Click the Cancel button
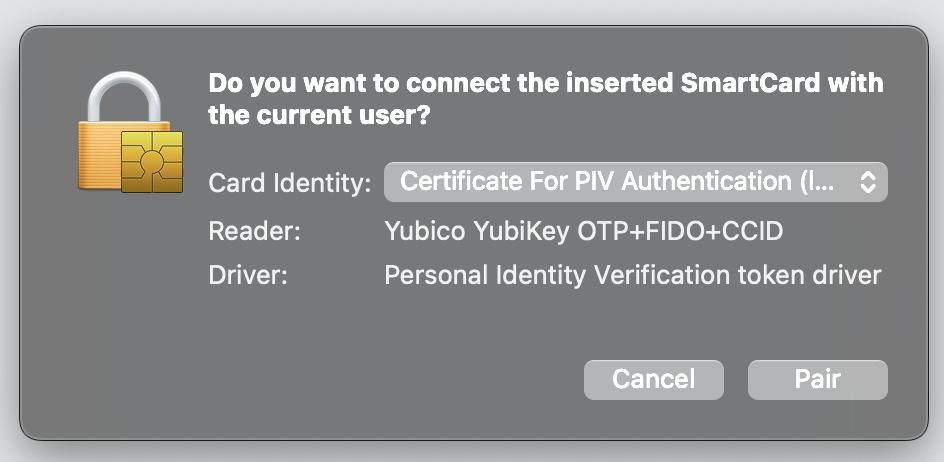944x462 pixels. click(654, 379)
